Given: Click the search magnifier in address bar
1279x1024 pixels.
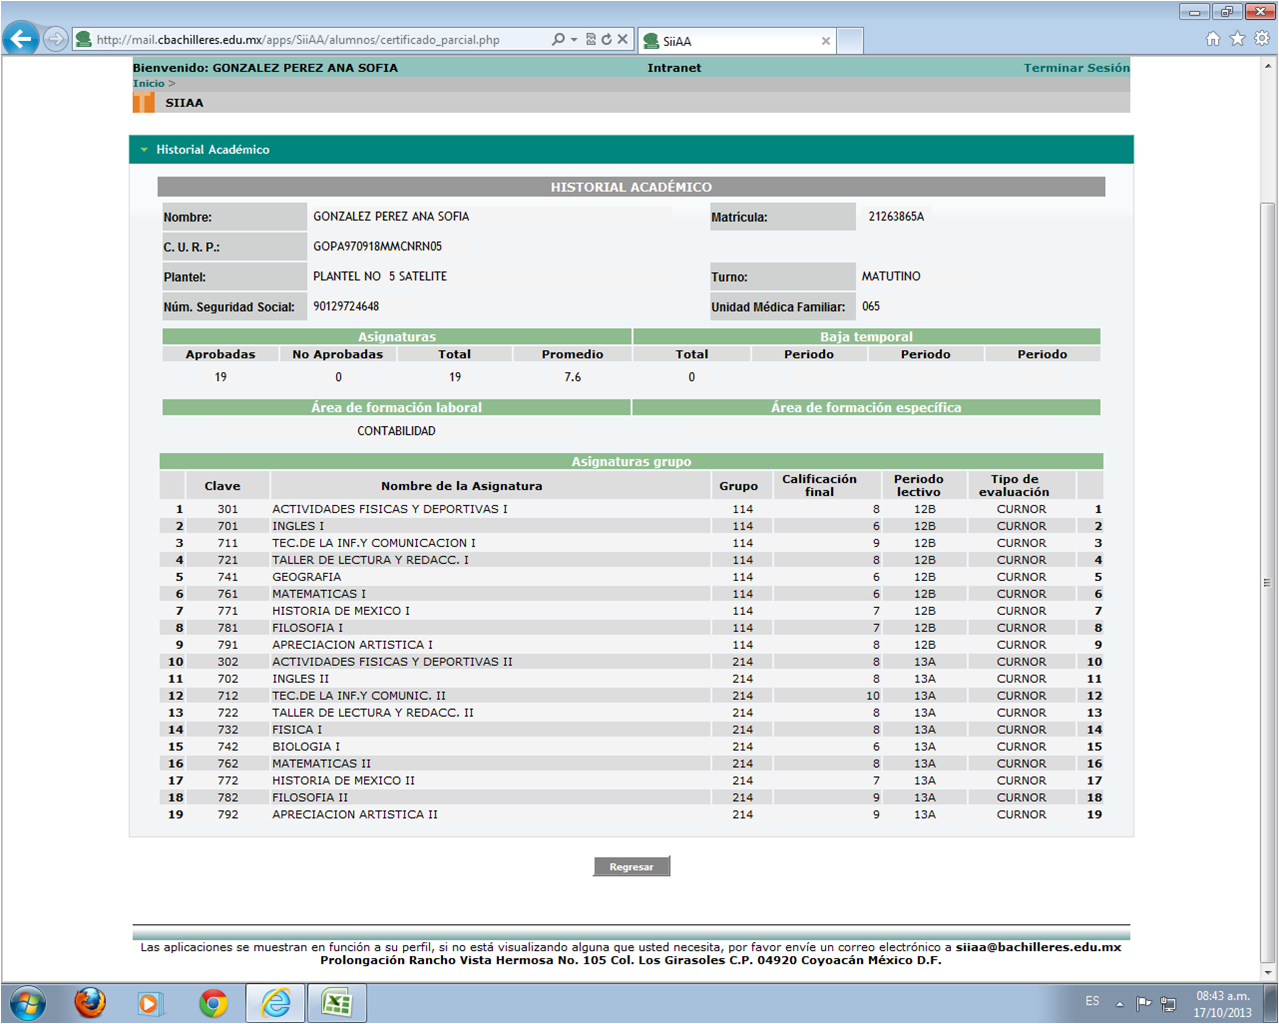Looking at the screenshot, I should (x=558, y=39).
